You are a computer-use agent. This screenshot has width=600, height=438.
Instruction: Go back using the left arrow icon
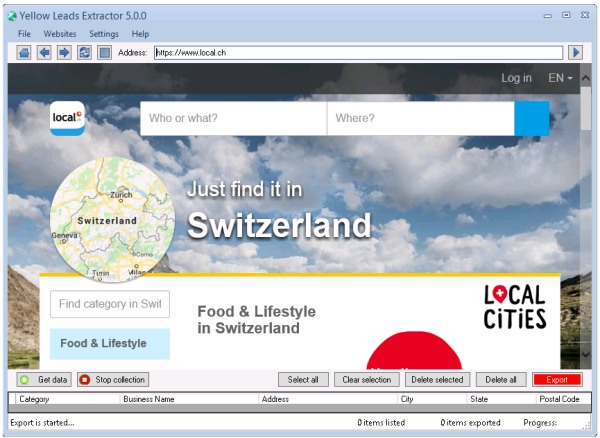coord(44,52)
